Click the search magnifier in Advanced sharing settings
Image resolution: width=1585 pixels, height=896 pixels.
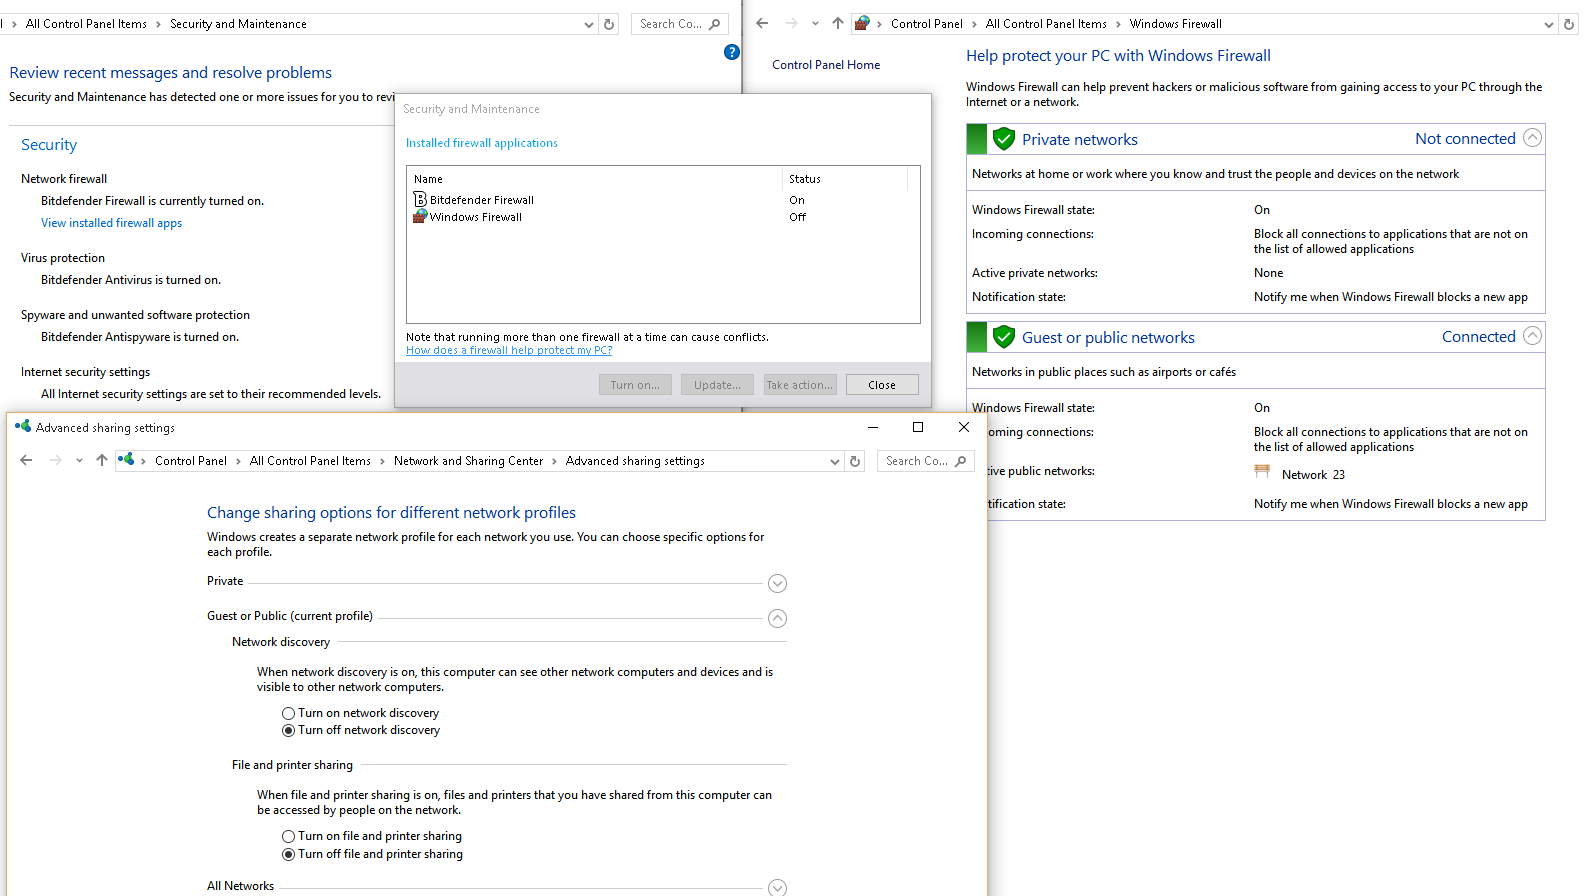[961, 461]
